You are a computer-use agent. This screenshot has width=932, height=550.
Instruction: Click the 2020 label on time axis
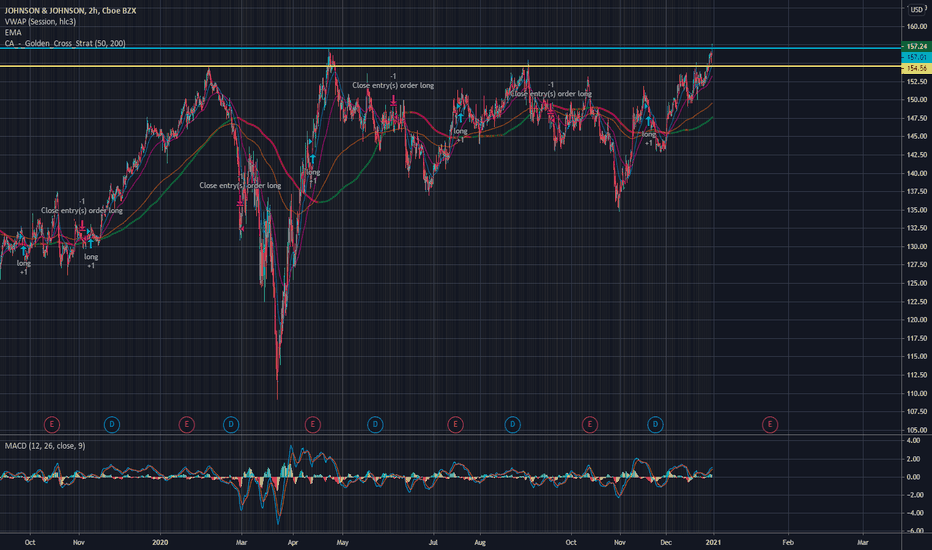160,542
